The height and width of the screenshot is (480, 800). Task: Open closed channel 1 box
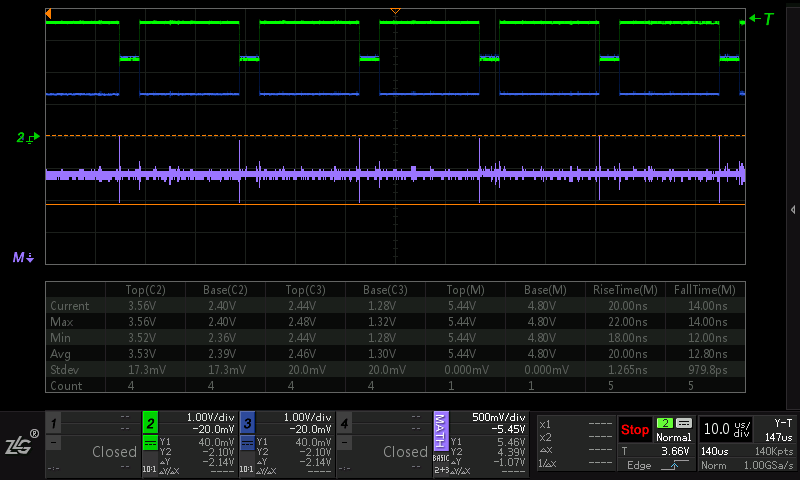[93, 444]
